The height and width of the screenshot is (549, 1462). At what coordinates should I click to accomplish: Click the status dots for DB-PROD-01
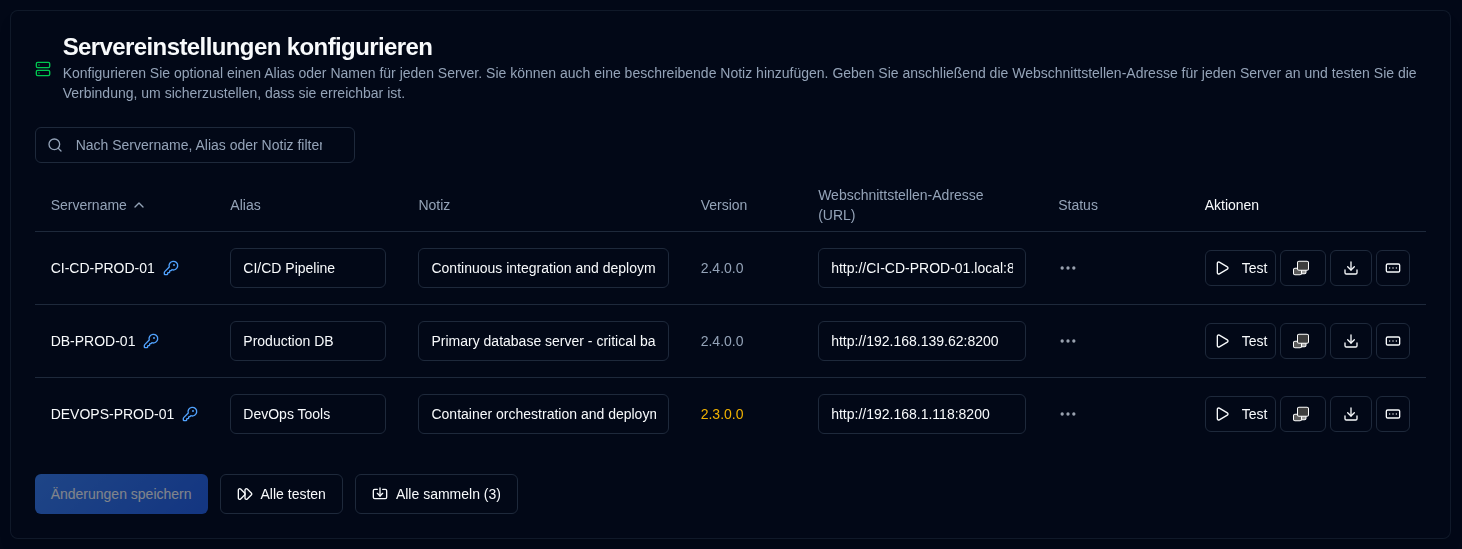pos(1068,341)
